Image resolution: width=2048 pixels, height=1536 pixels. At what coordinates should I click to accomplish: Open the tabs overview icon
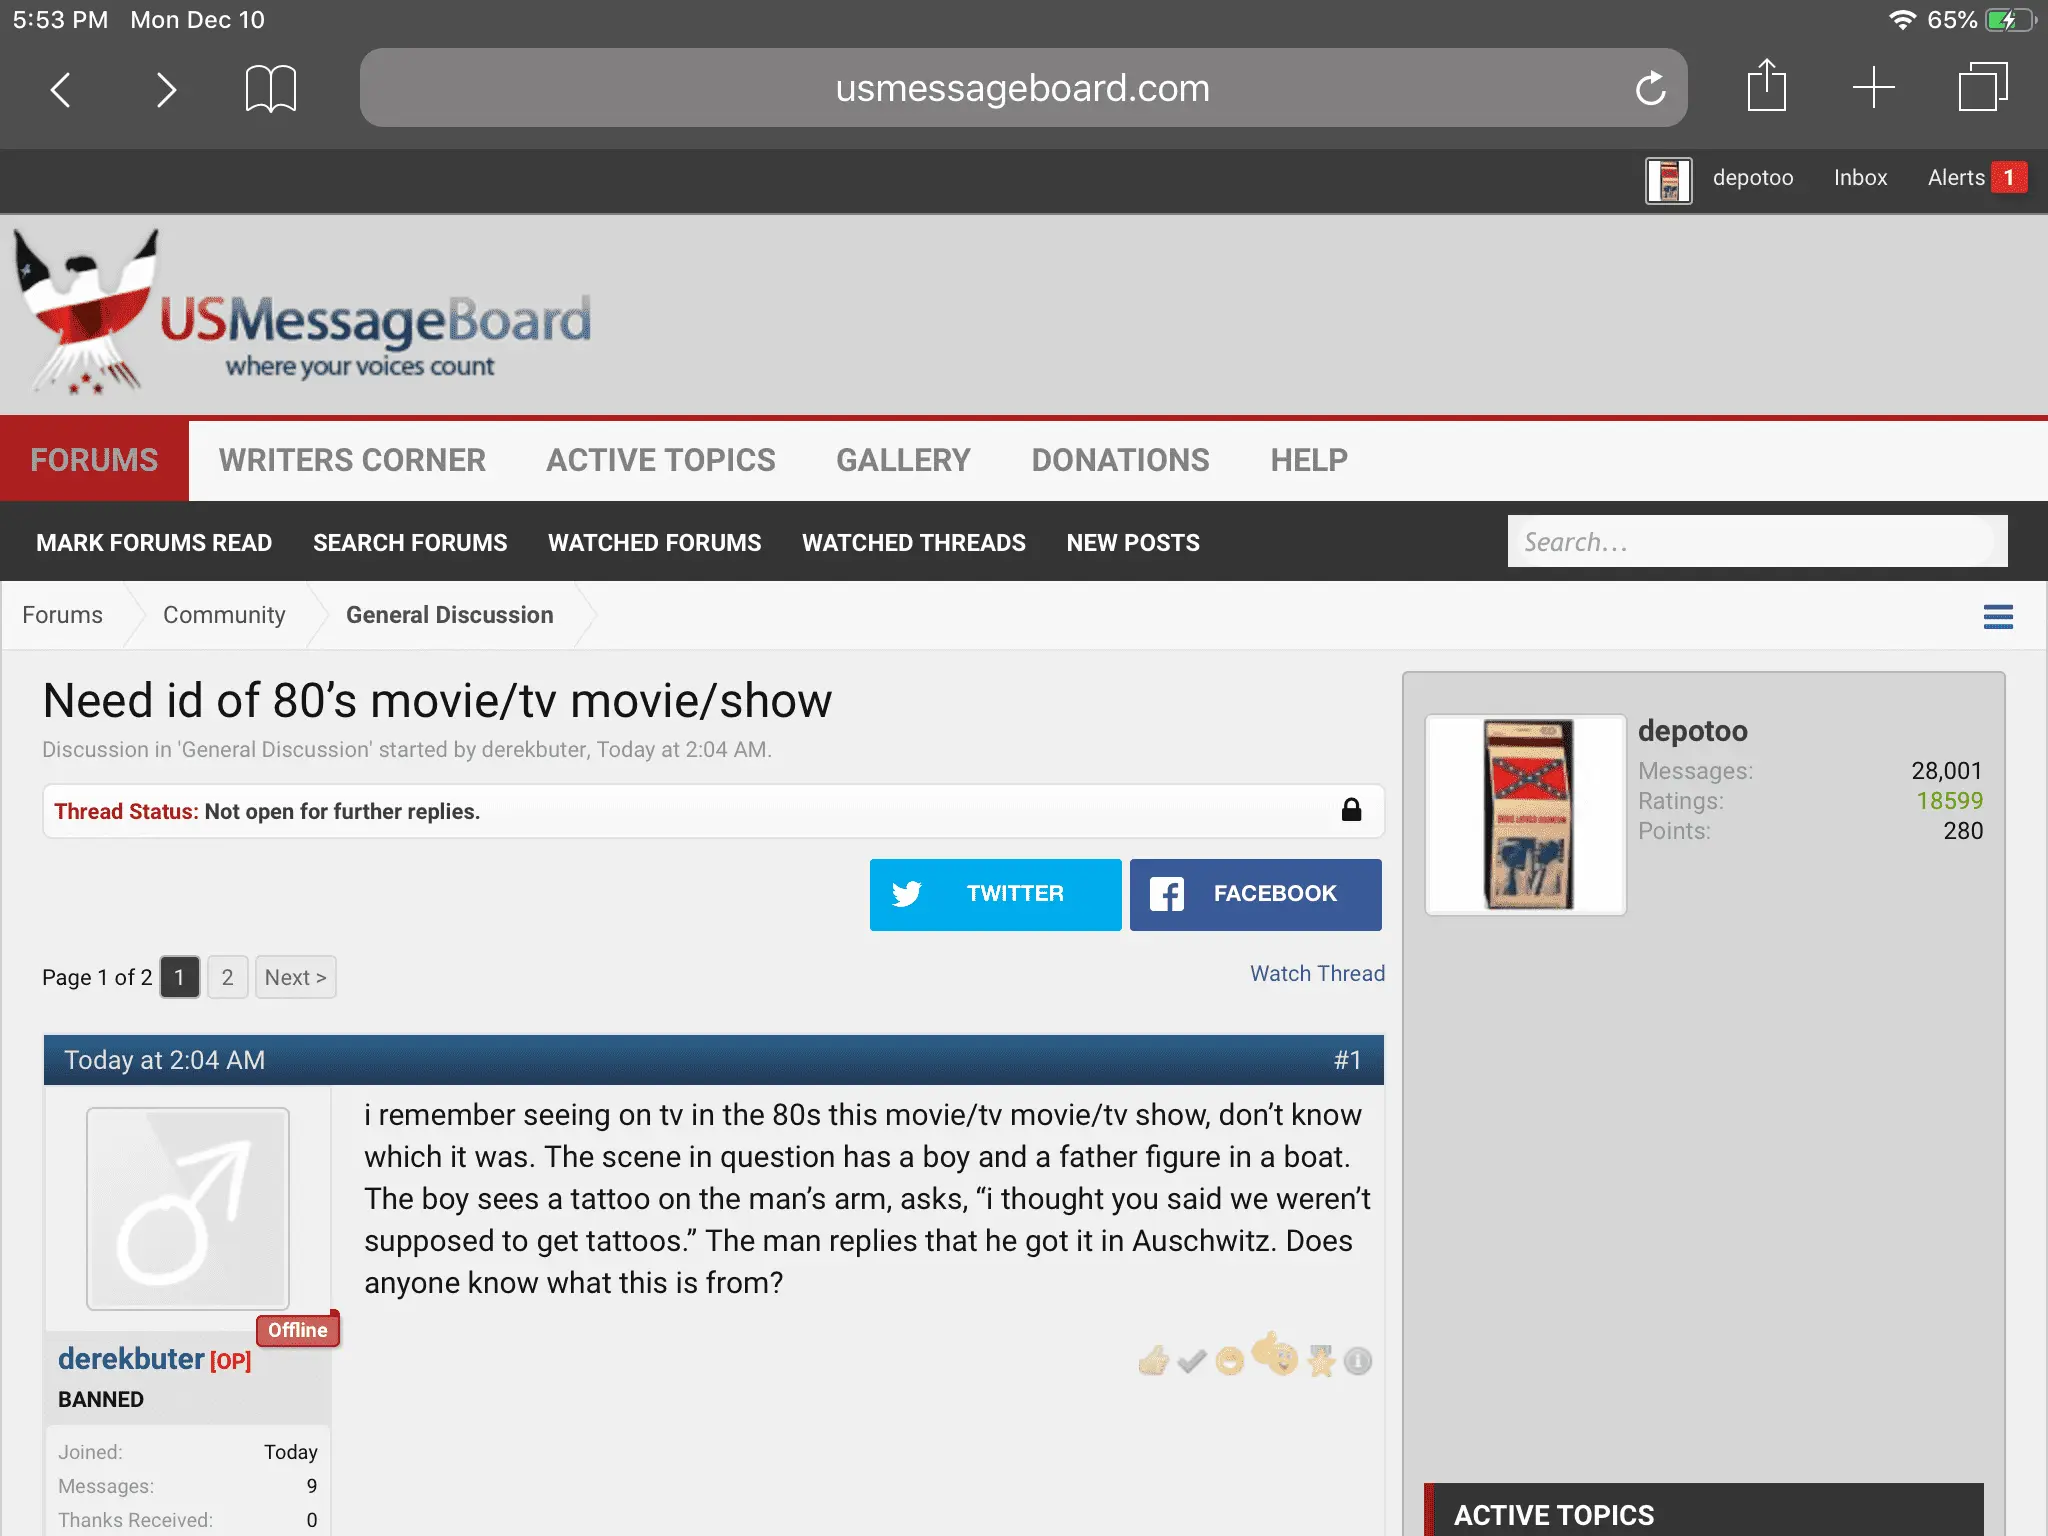[x=1982, y=87]
